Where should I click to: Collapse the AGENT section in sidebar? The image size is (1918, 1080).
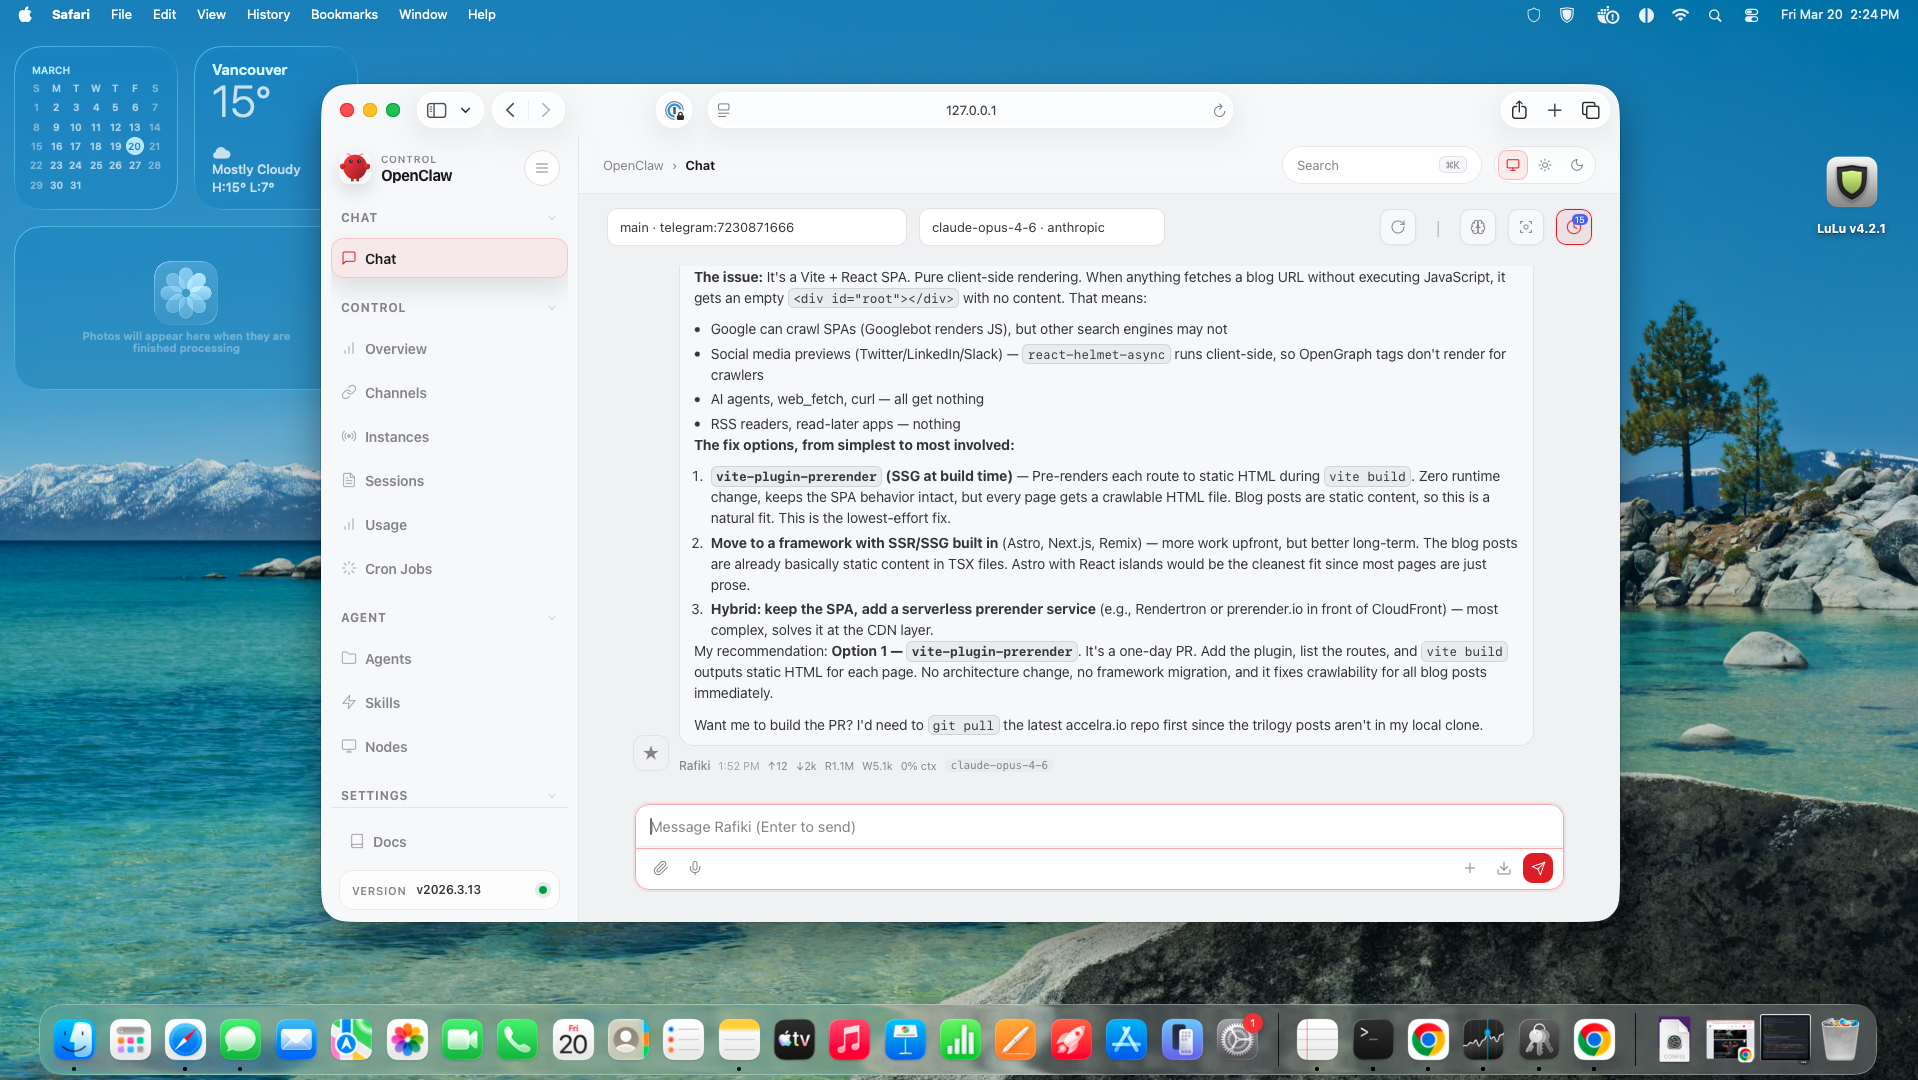552,617
